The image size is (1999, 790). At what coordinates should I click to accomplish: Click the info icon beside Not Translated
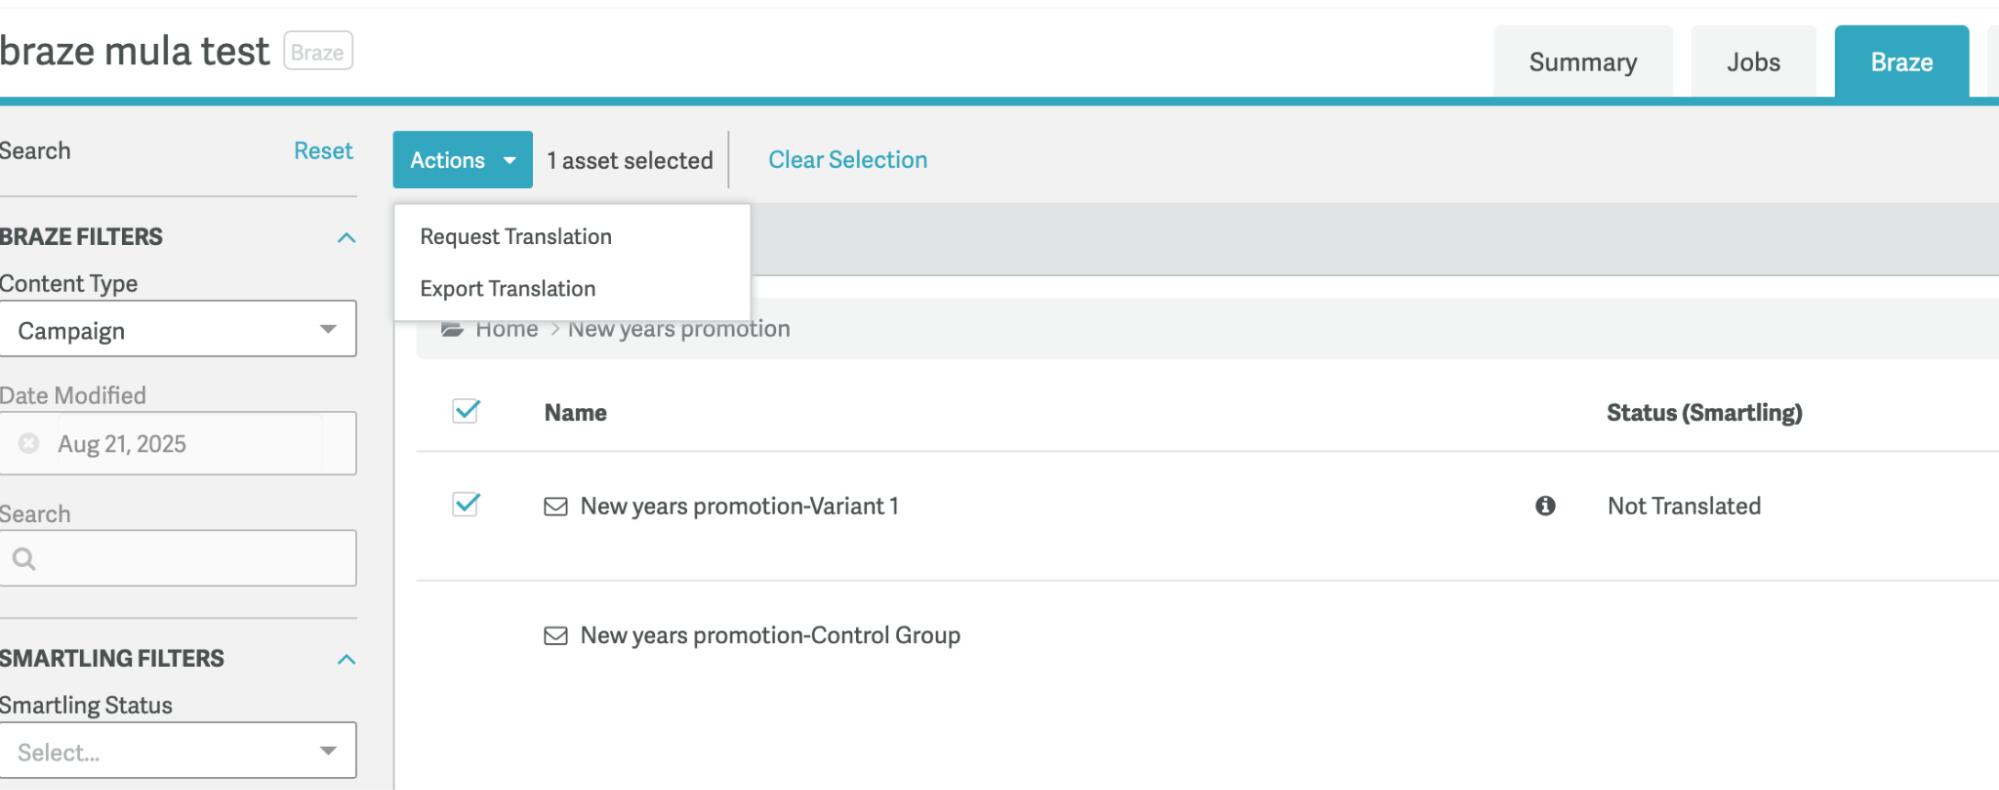1545,506
